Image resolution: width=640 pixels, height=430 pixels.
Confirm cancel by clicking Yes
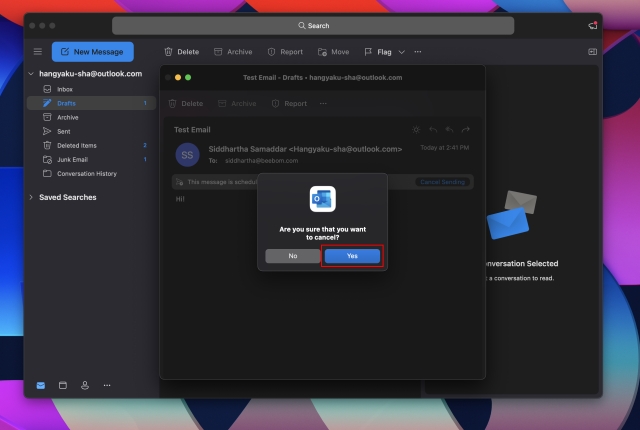pyautogui.click(x=352, y=256)
